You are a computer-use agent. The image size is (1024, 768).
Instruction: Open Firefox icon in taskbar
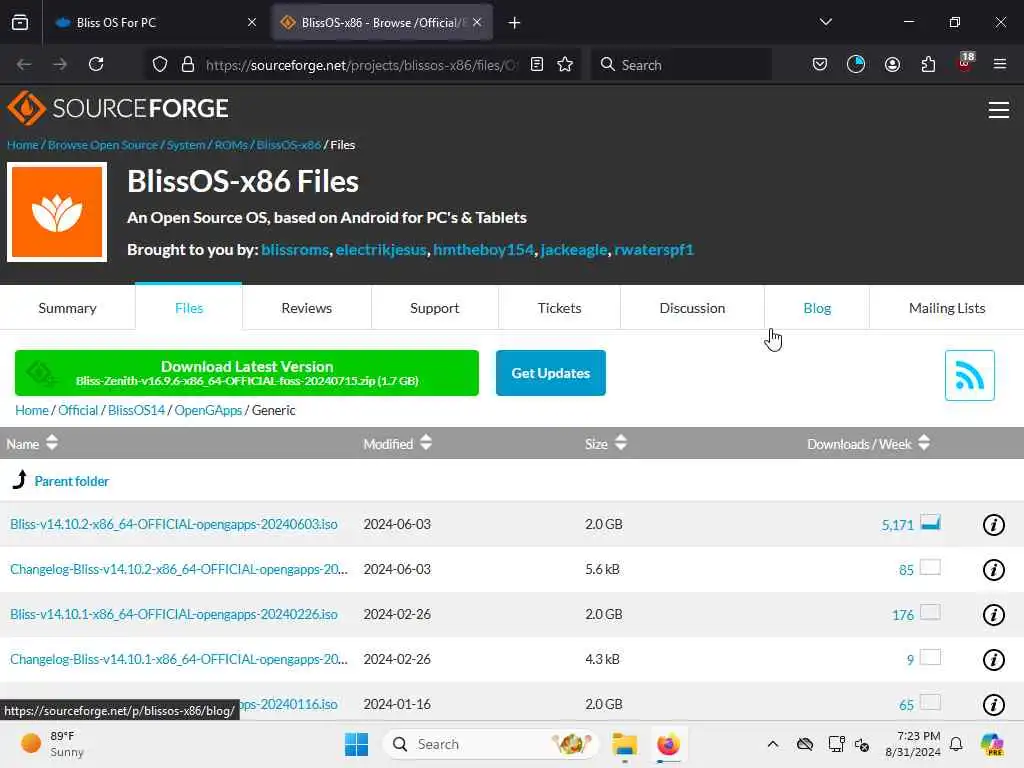[x=668, y=744]
